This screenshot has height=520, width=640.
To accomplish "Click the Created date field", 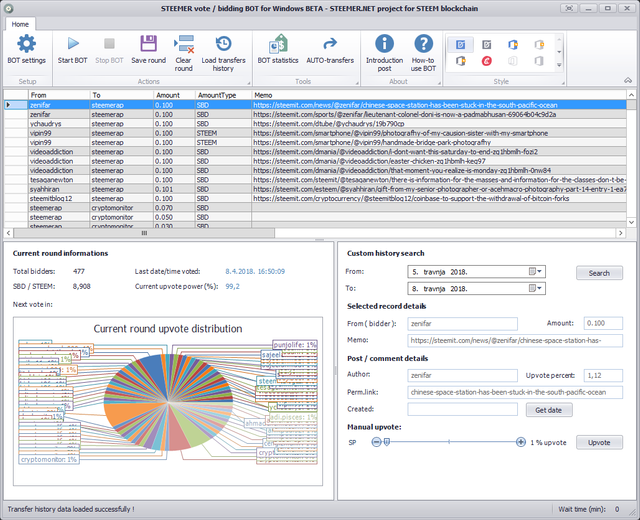I will click(462, 409).
